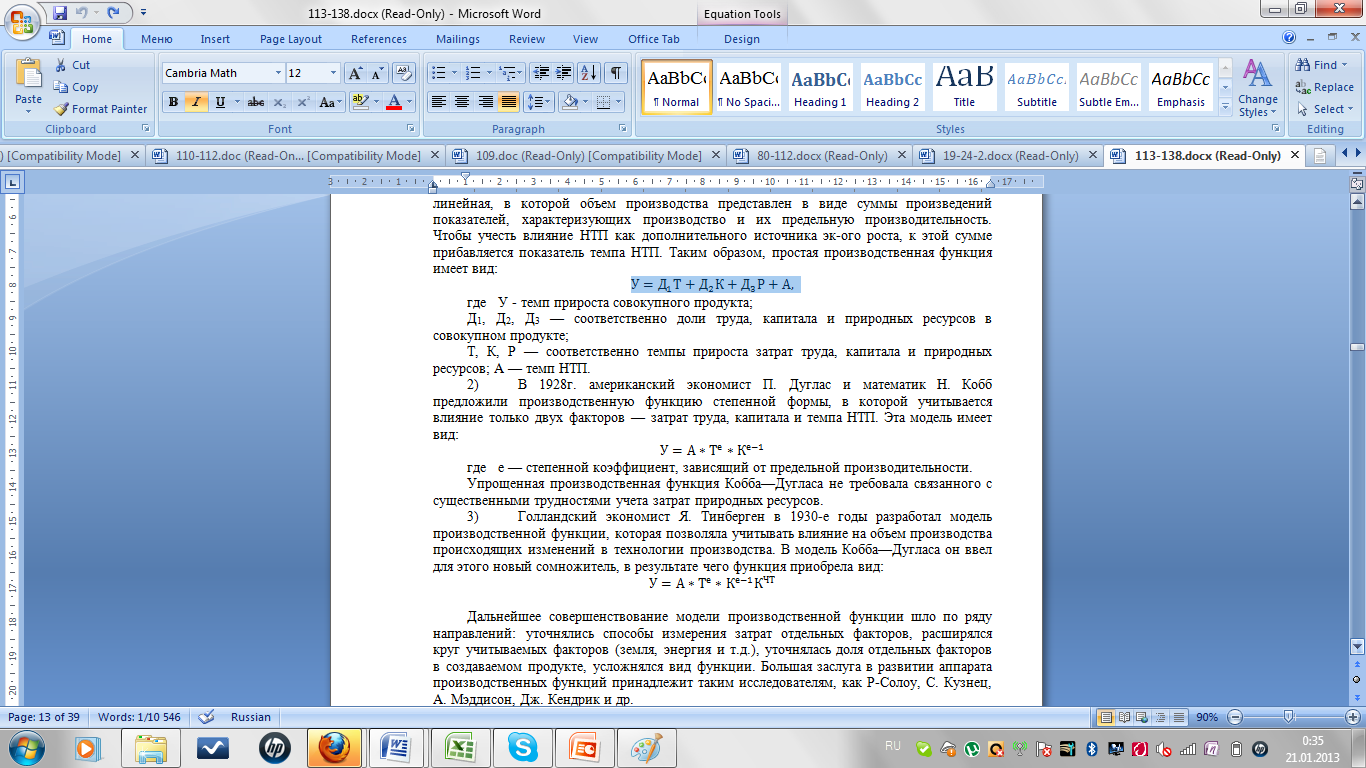This screenshot has height=768, width=1366.
Task: Toggle Print Layout view button
Action: [1106, 717]
